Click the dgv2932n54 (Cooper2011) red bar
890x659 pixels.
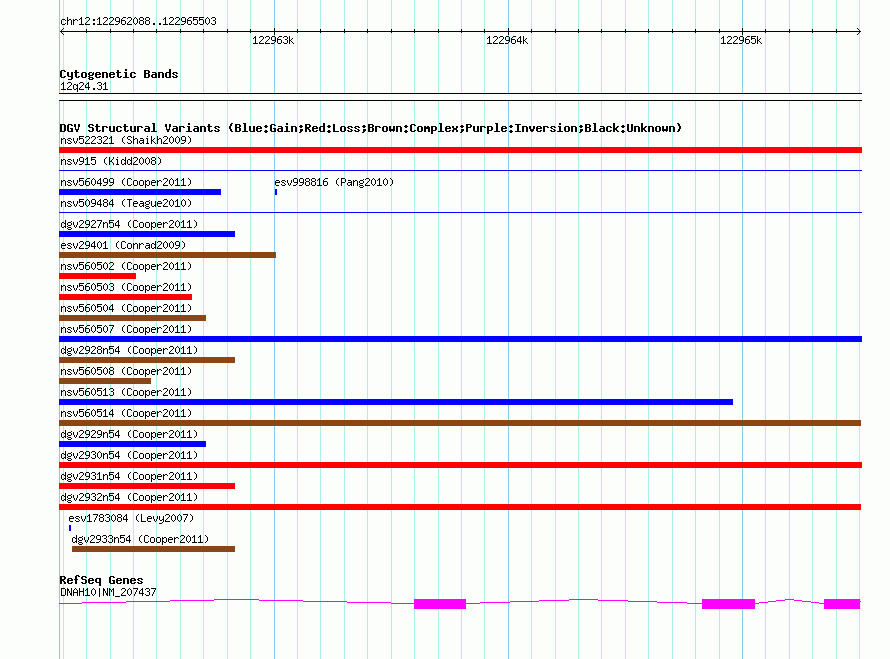pos(460,507)
